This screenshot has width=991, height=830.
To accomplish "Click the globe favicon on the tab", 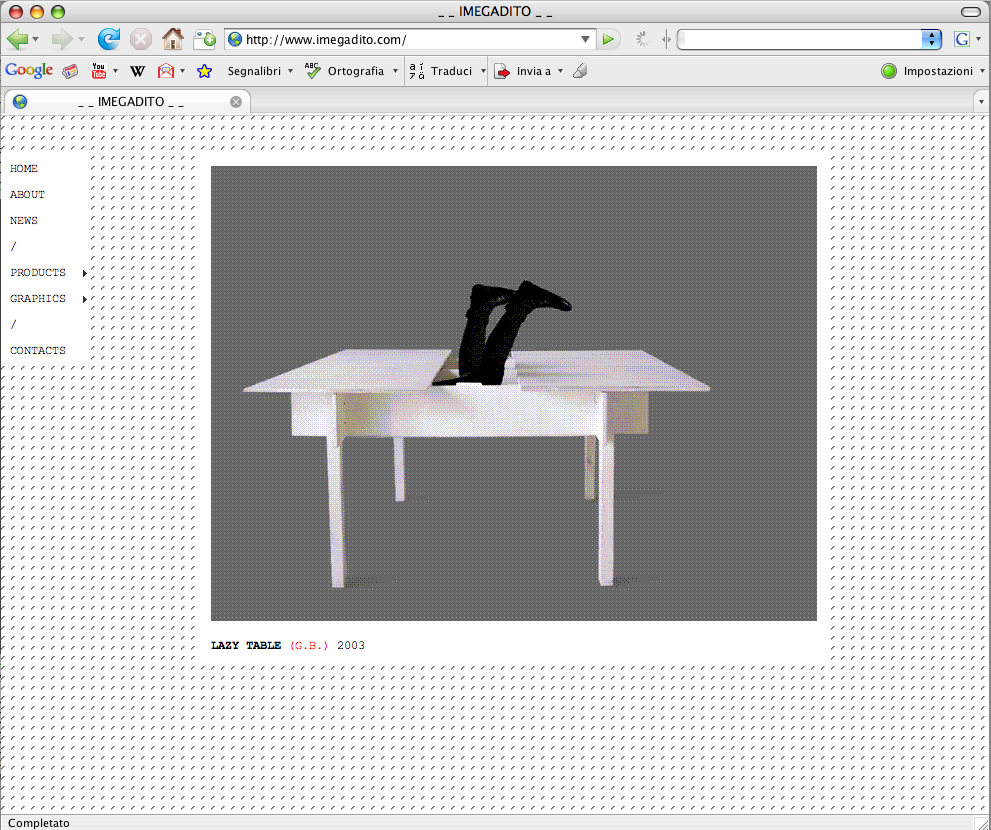I will 20,102.
